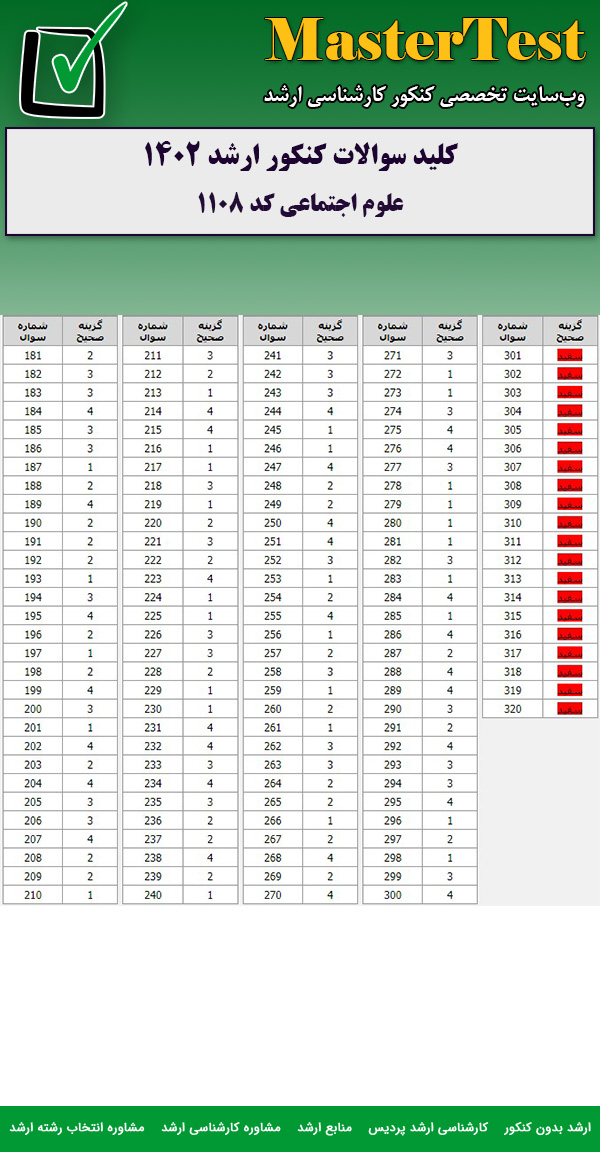Click the علوم اجتماعی کد ۱۱۰۸ subtitle

(300, 203)
